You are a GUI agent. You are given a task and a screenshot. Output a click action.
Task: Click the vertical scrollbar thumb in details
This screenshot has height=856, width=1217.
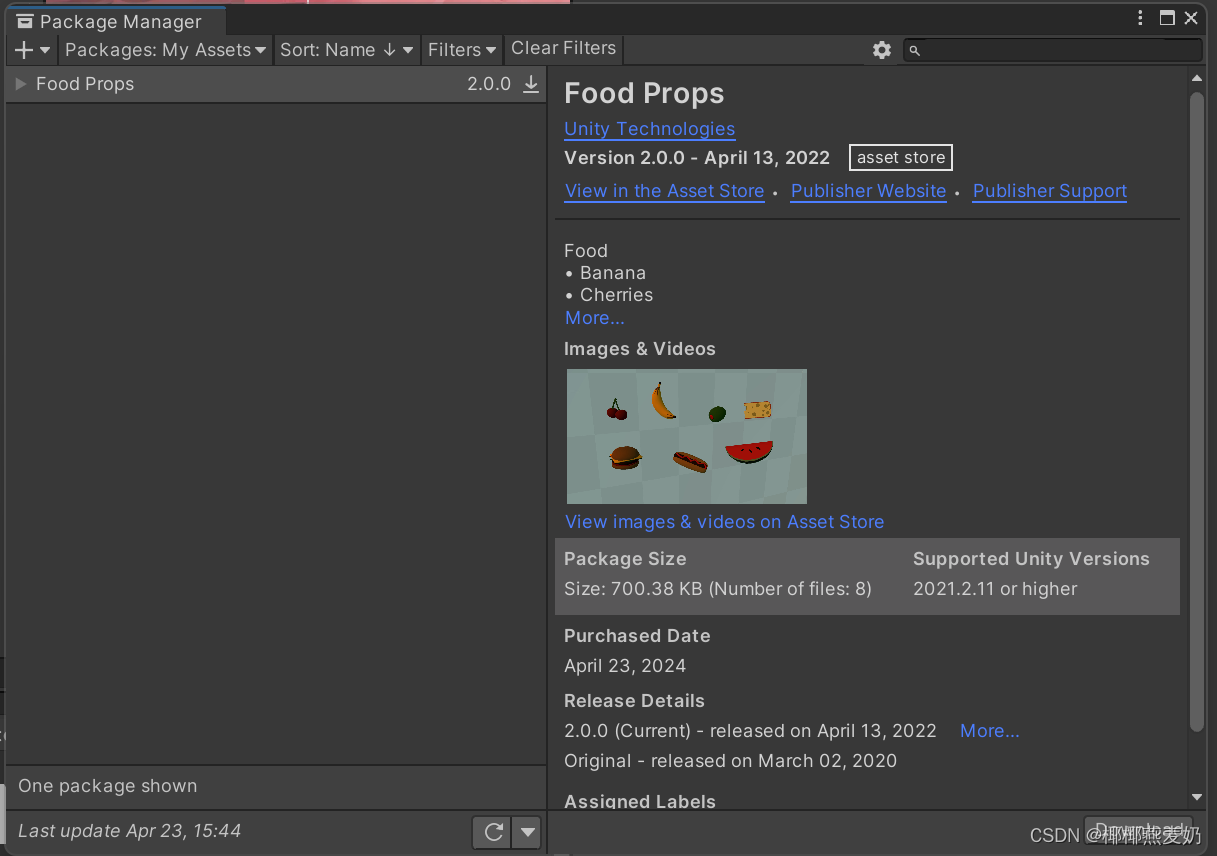(1197, 412)
